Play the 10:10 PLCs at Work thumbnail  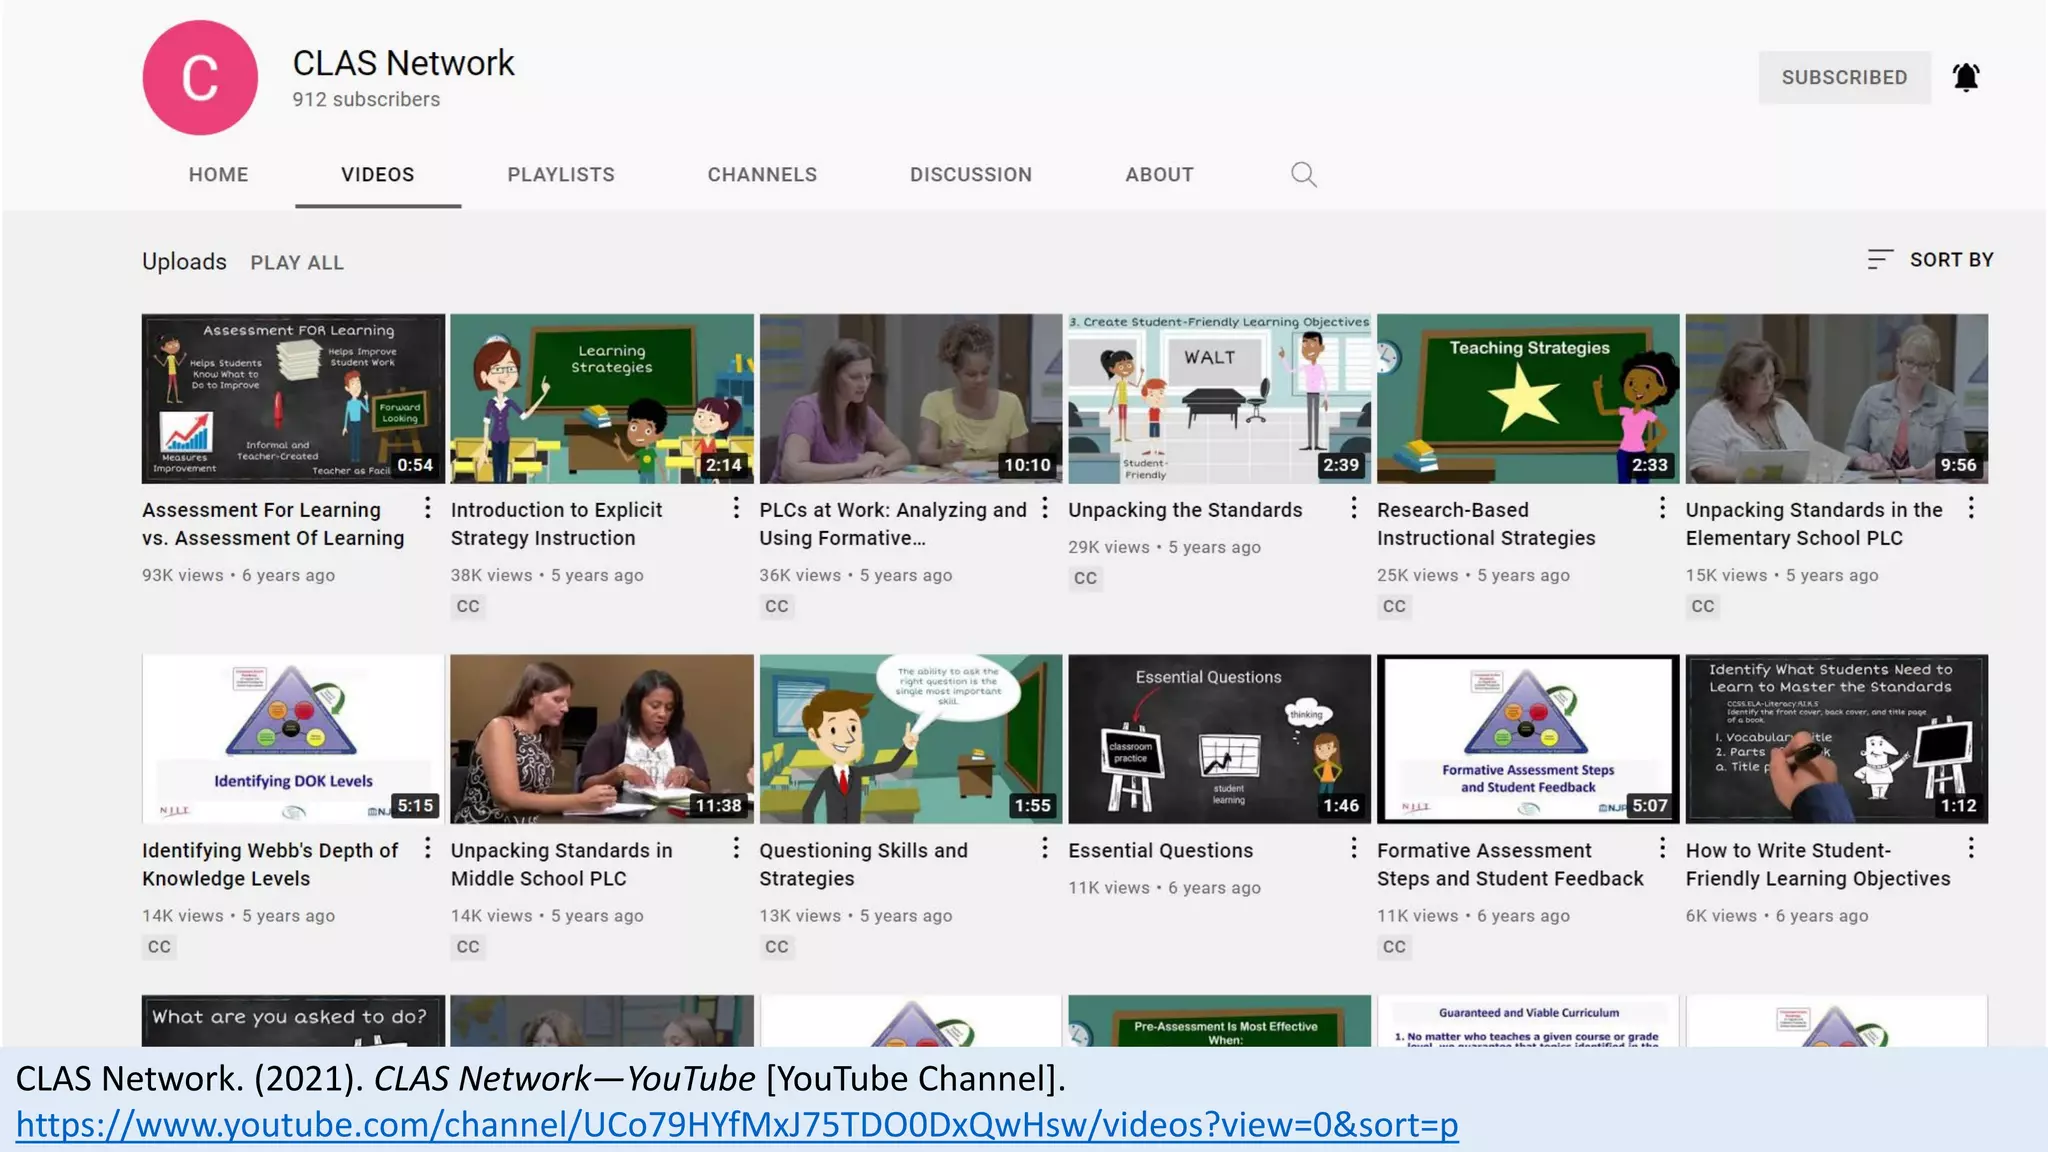click(911, 399)
